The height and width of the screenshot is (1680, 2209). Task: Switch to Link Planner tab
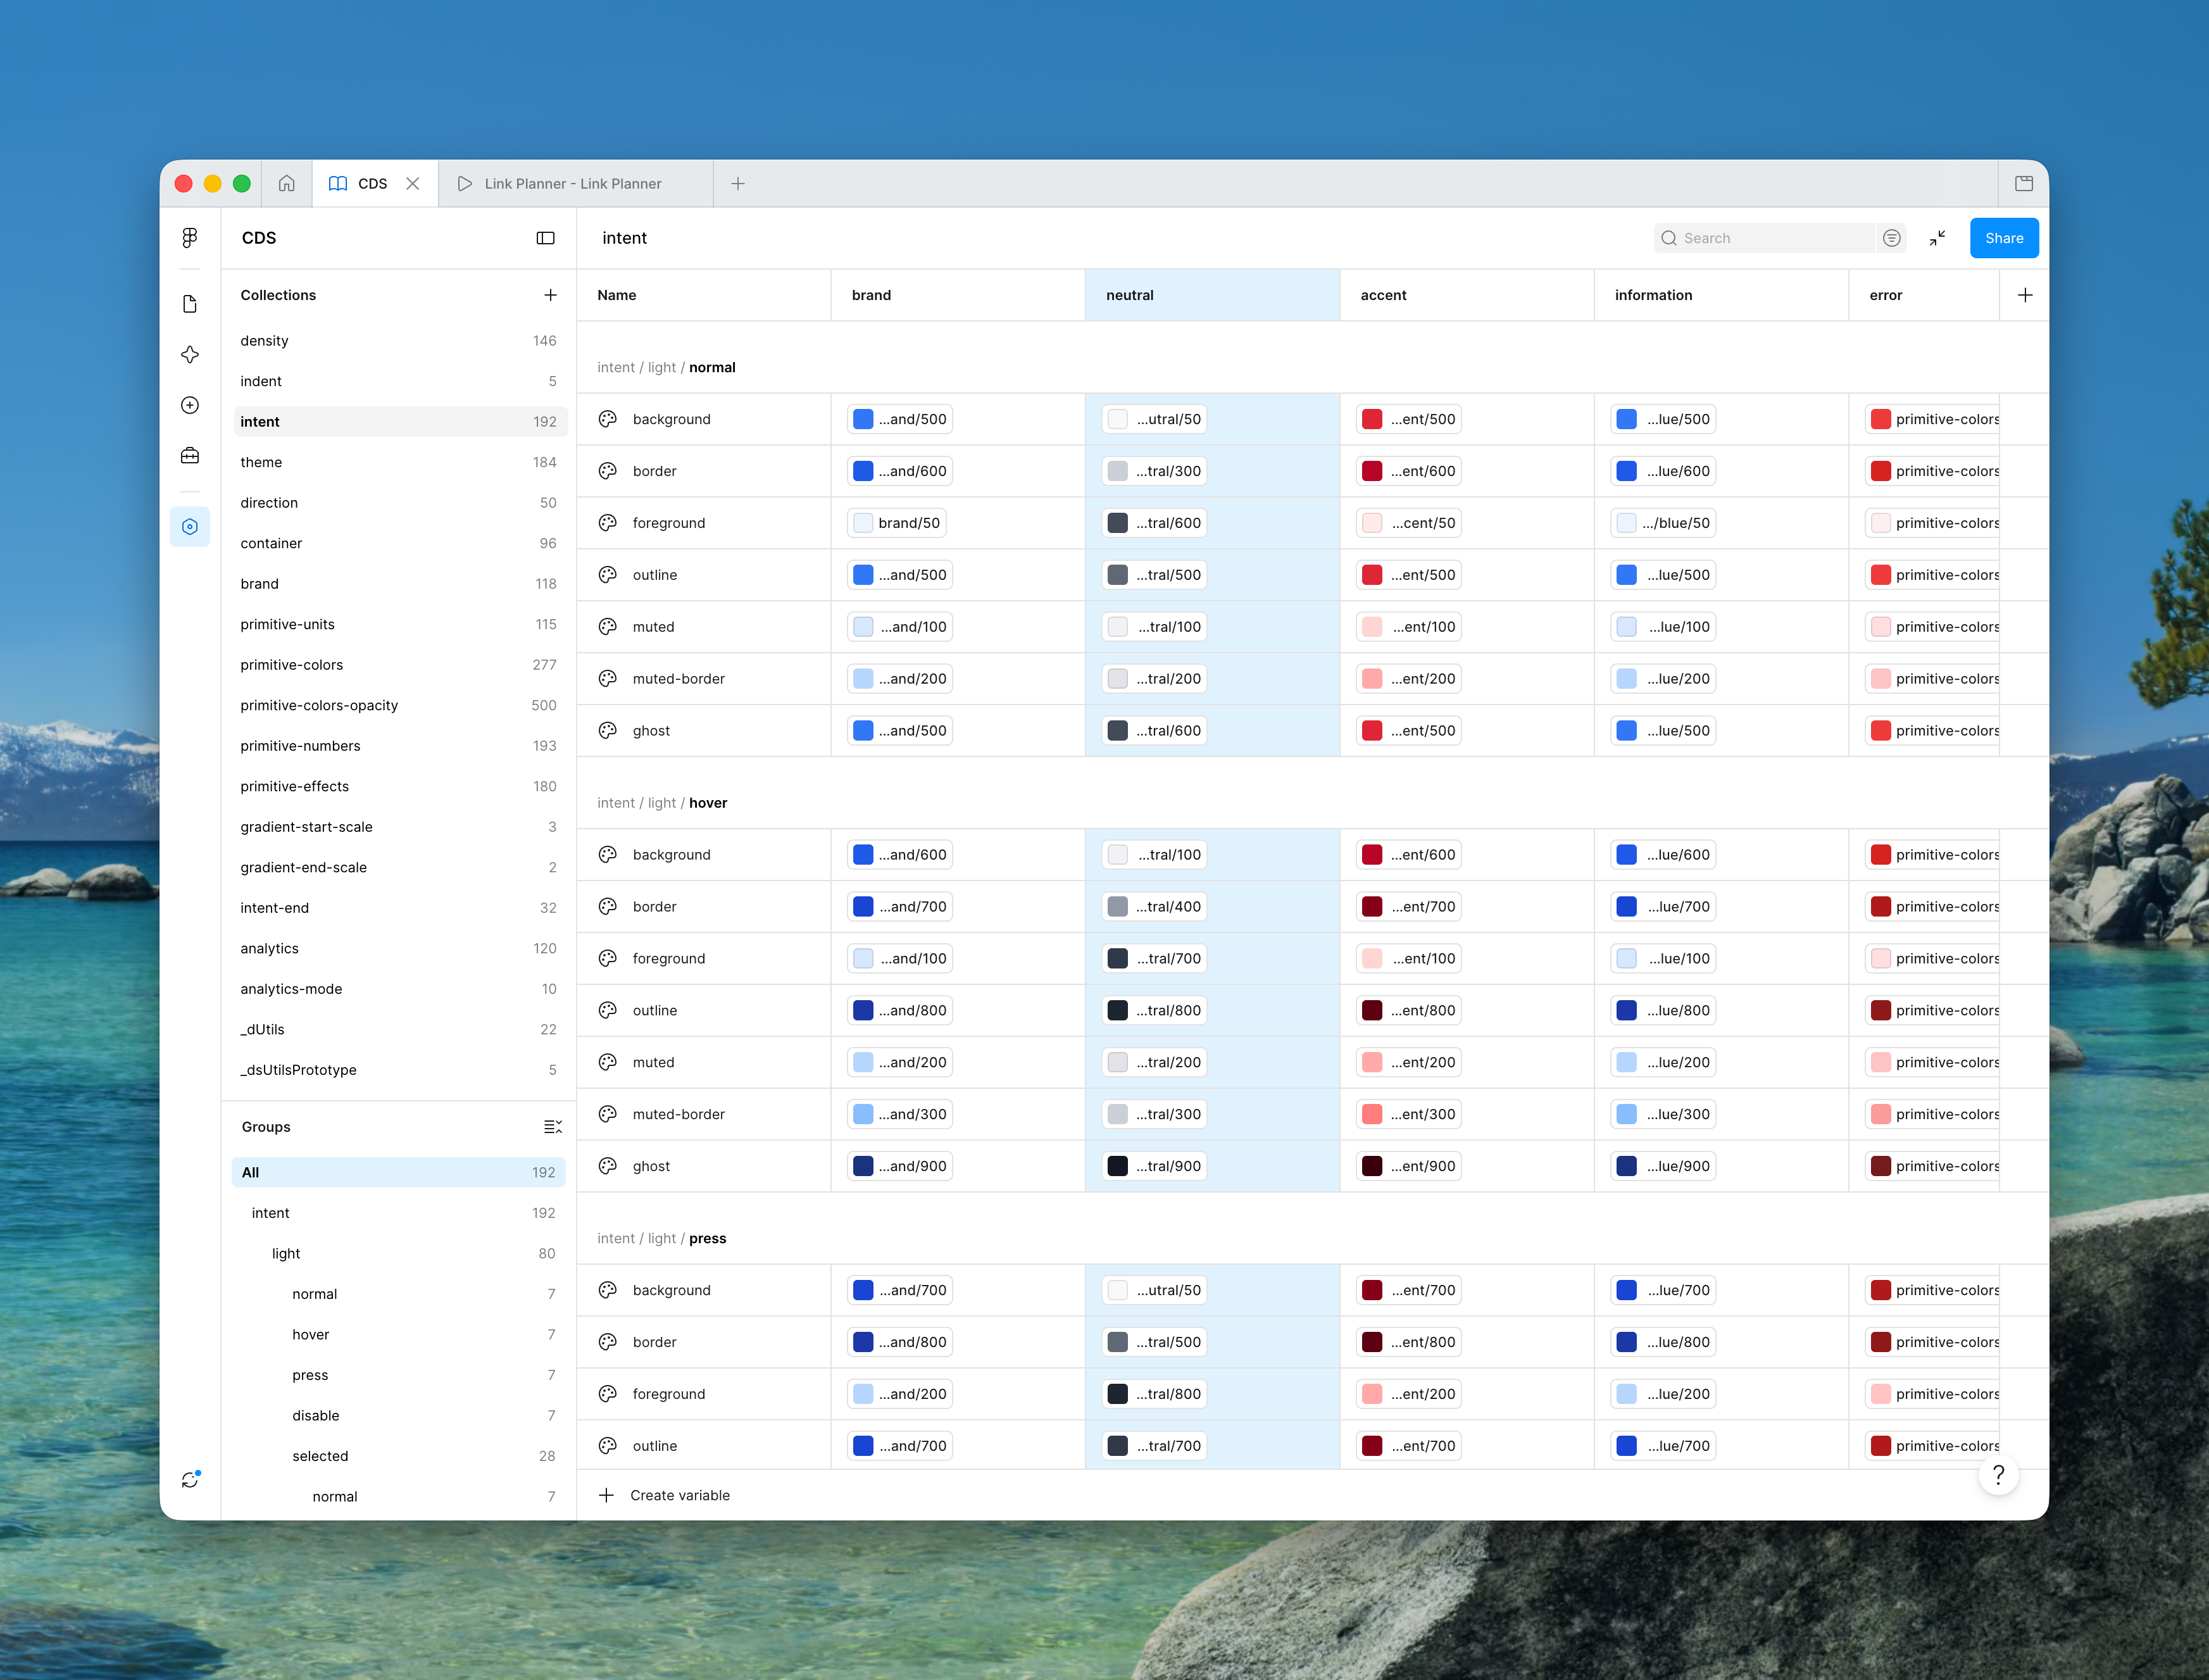tap(576, 184)
